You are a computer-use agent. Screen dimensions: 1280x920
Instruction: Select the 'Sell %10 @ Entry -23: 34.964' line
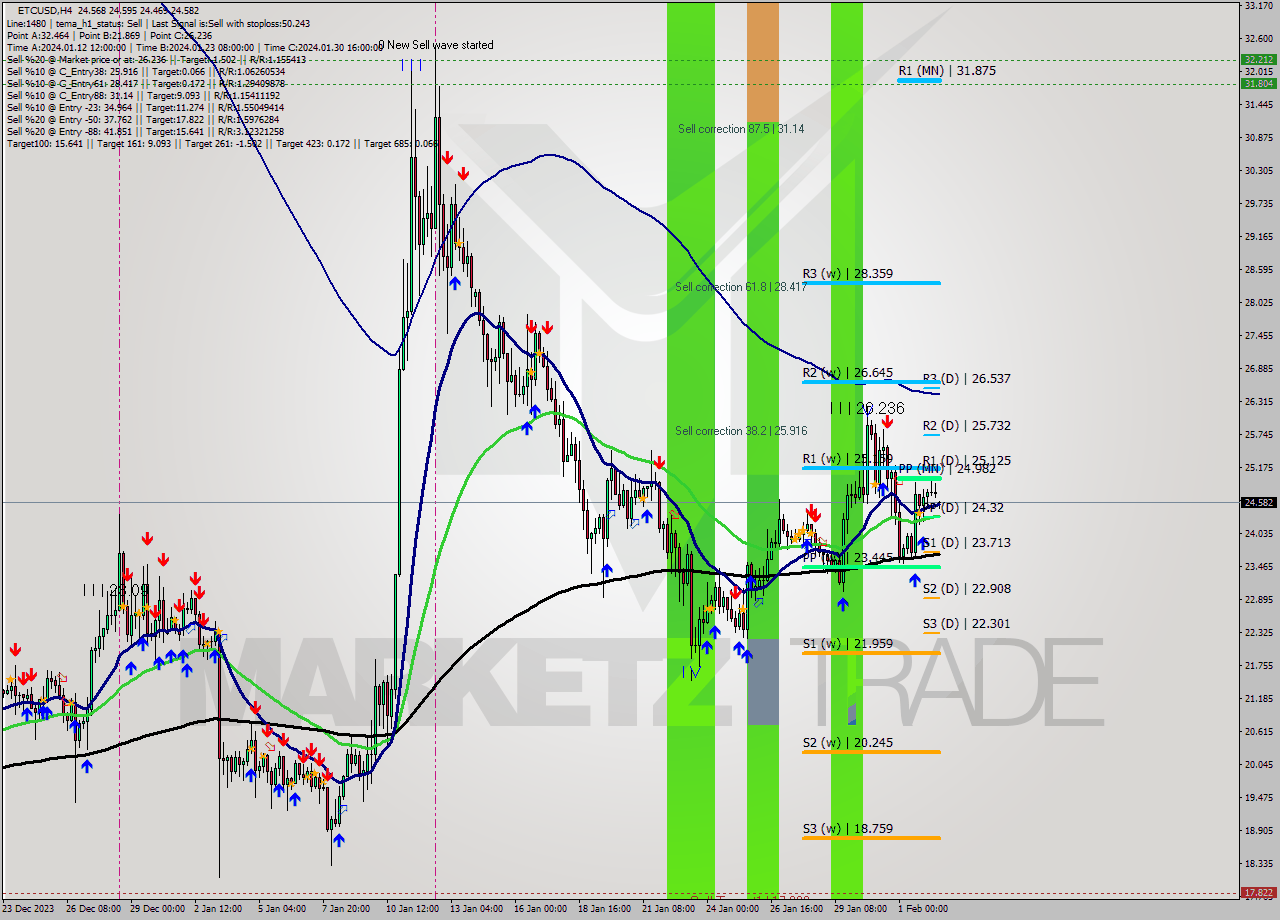145,107
